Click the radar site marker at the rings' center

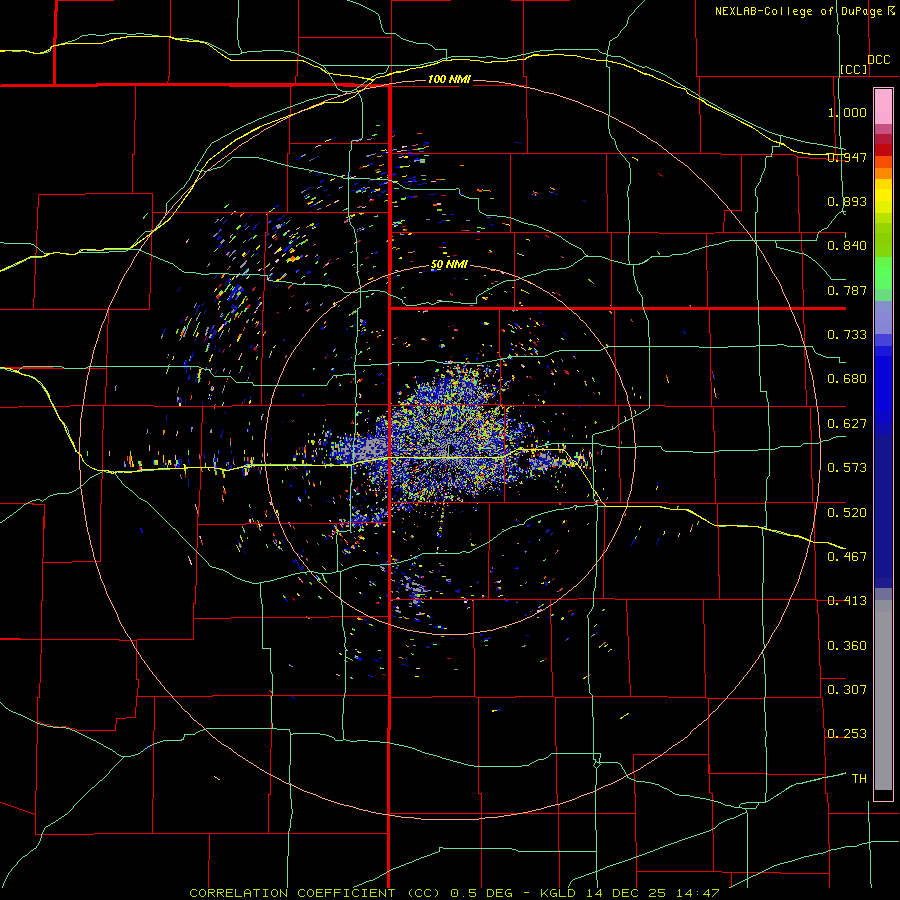449,451
